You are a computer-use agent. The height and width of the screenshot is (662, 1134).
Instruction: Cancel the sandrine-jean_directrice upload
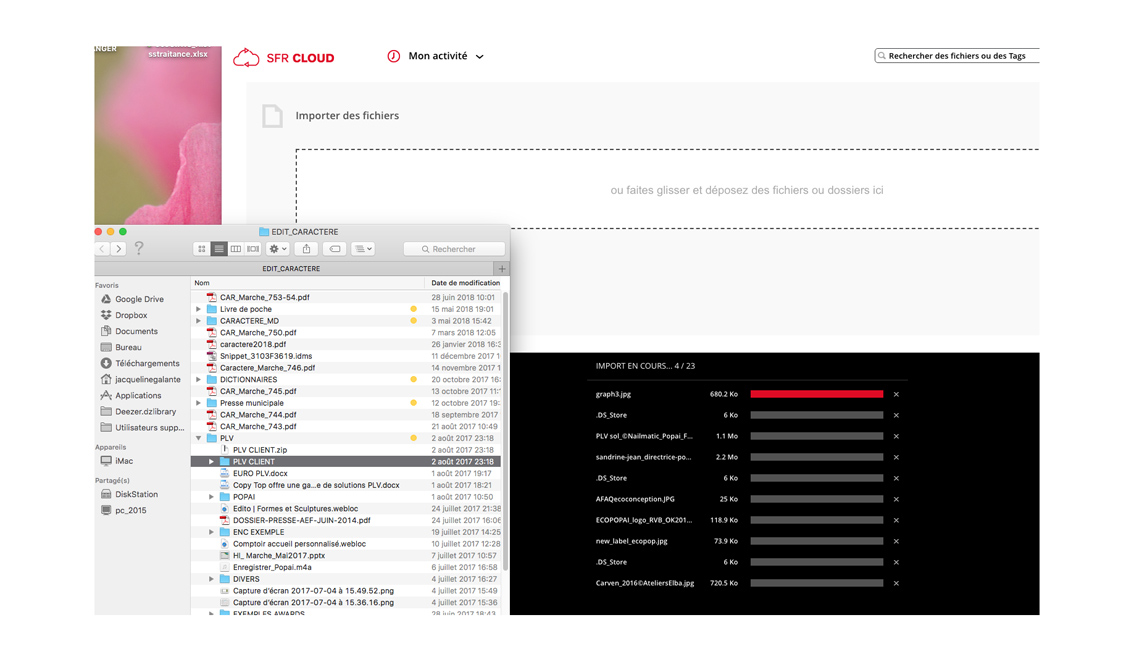click(896, 457)
